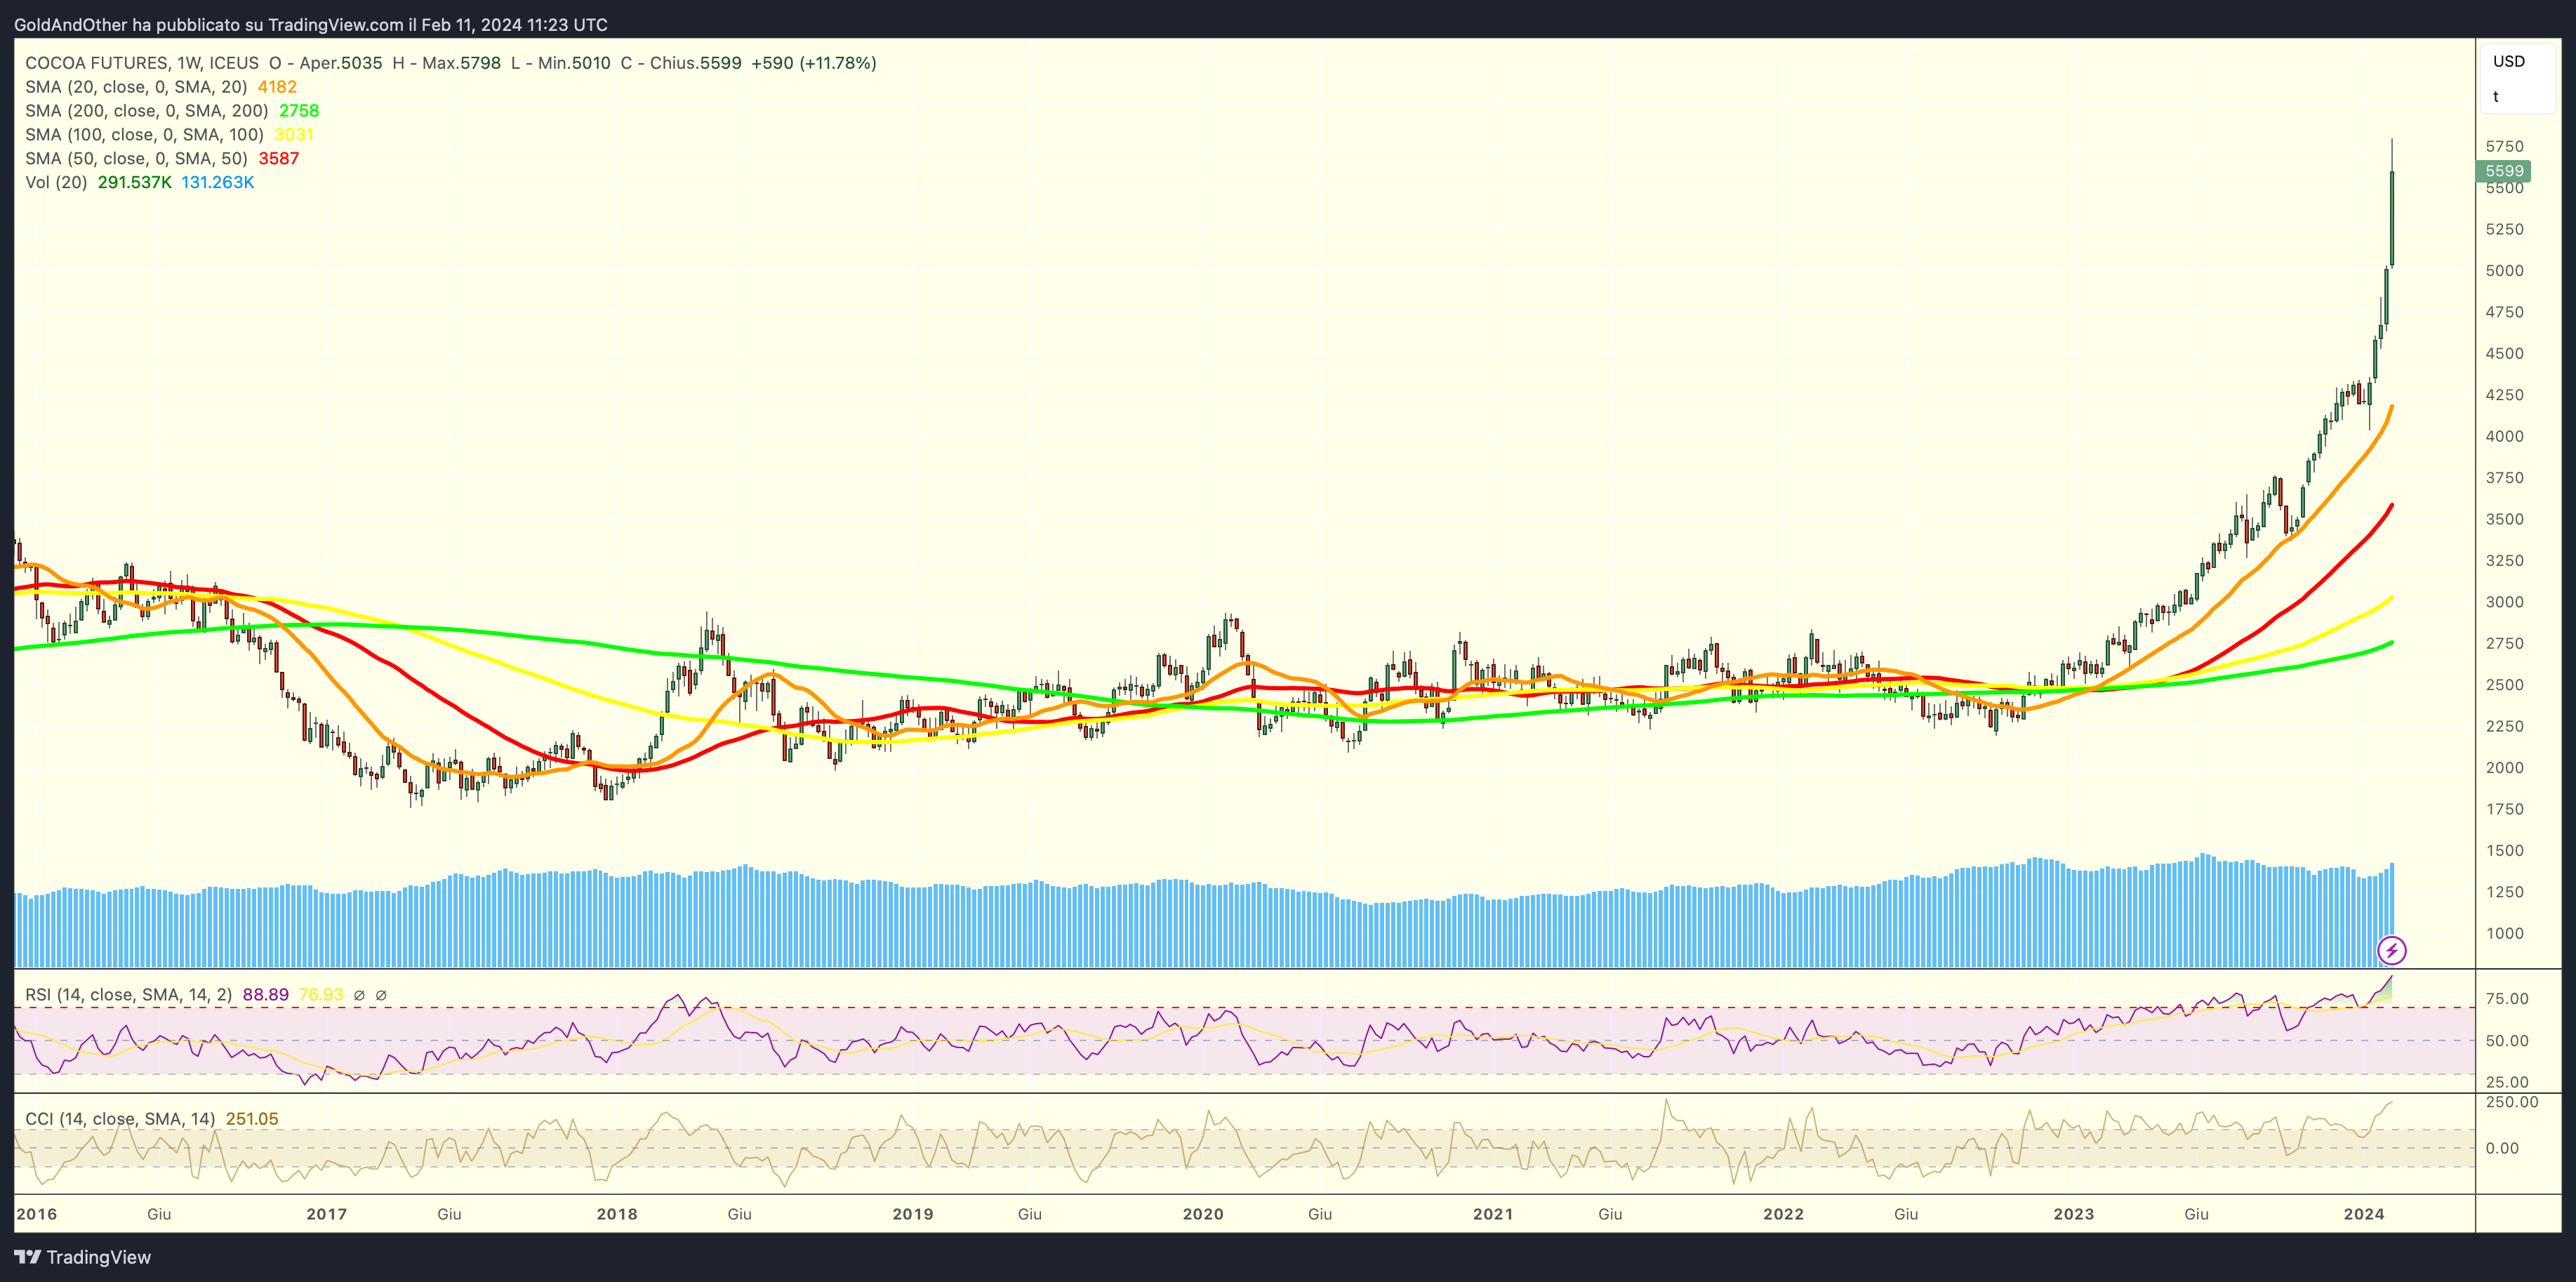
Task: Click the CCI value 251.05
Action: 252,1119
